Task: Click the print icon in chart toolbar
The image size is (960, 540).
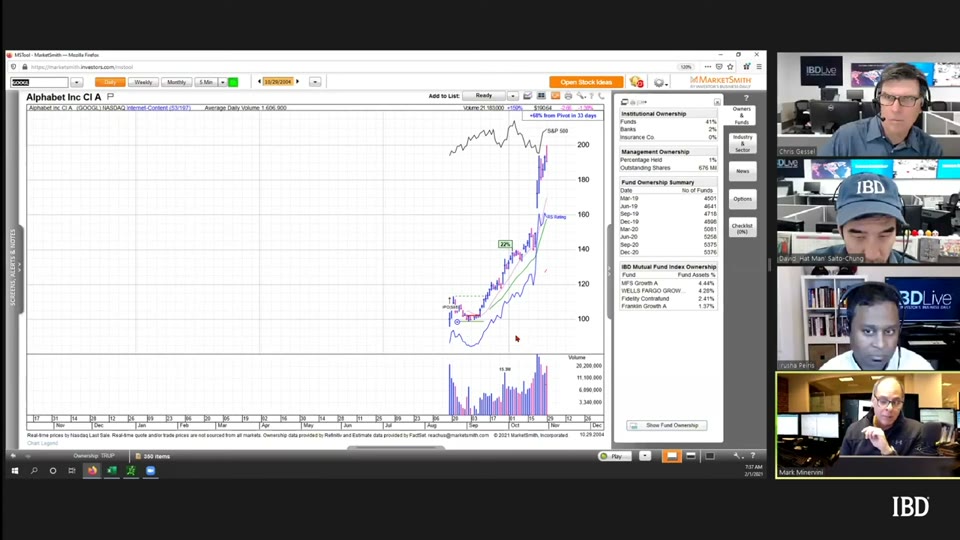Action: point(568,96)
